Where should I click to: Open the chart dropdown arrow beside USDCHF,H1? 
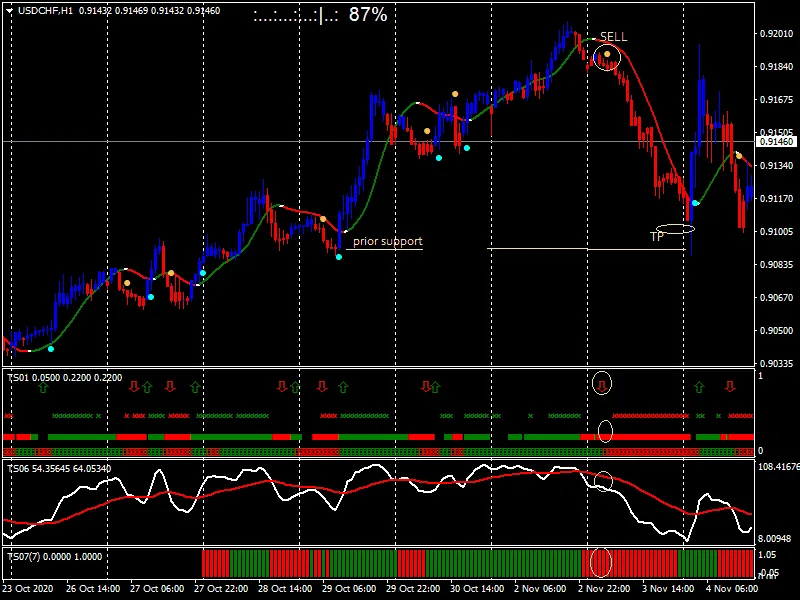pos(8,8)
